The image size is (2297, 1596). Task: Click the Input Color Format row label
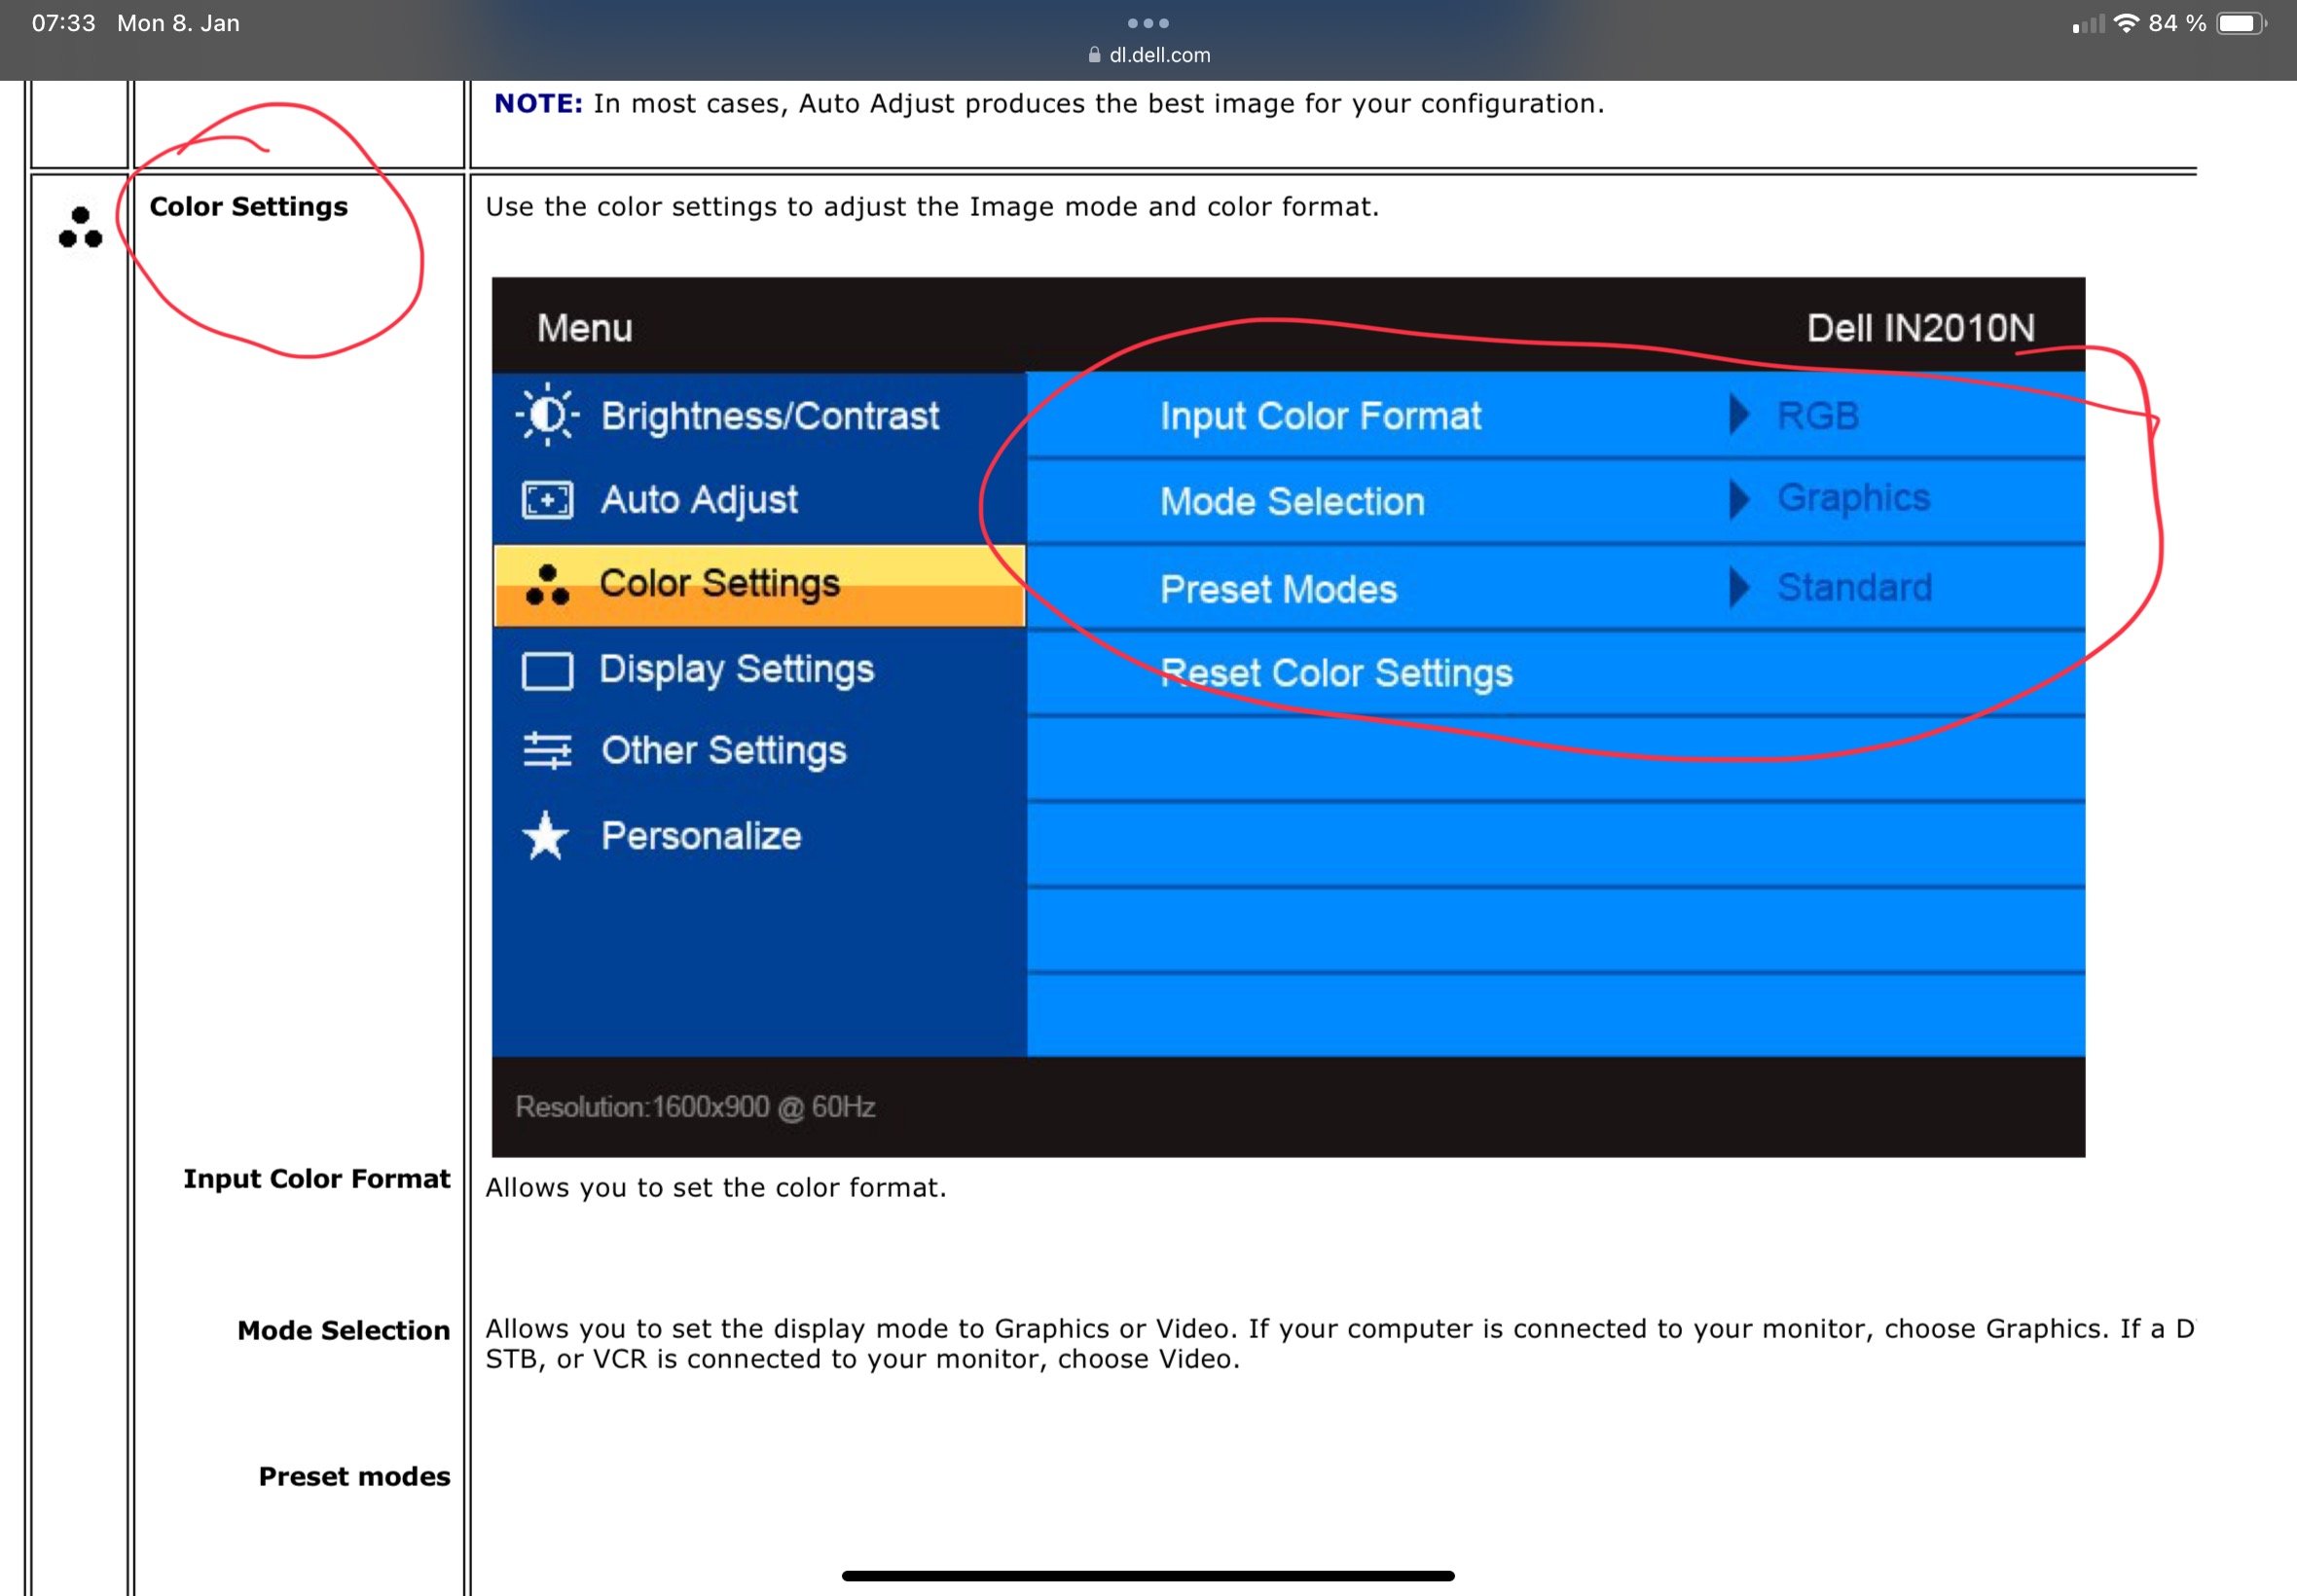pos(317,1179)
